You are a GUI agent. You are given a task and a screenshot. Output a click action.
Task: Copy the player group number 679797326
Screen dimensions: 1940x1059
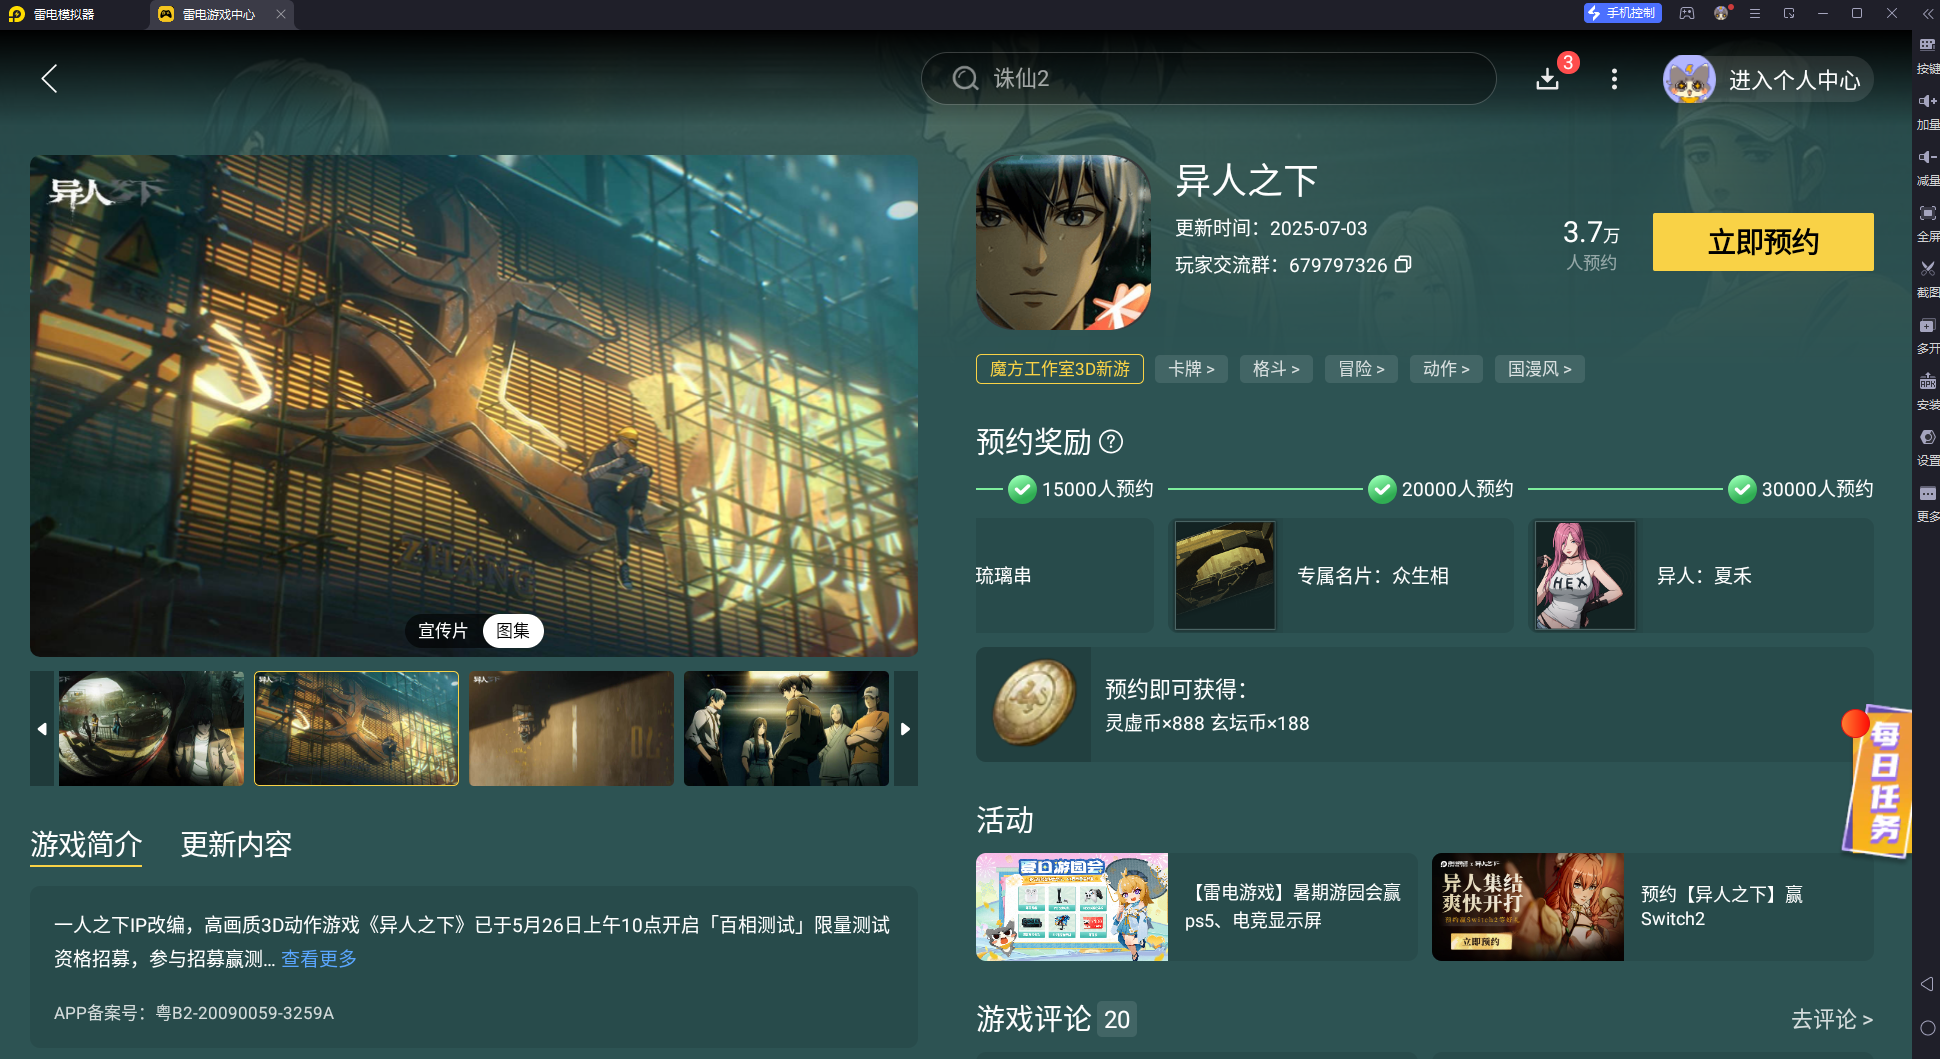coord(1403,264)
